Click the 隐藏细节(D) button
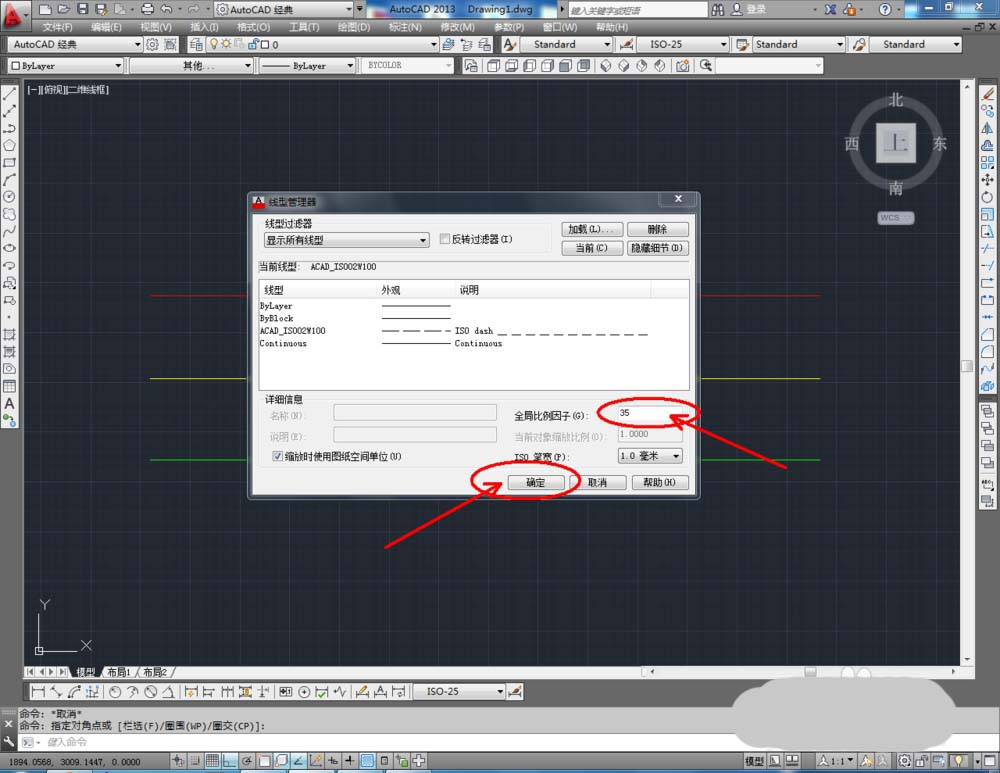Screen dimensions: 1000x773 click(658, 248)
